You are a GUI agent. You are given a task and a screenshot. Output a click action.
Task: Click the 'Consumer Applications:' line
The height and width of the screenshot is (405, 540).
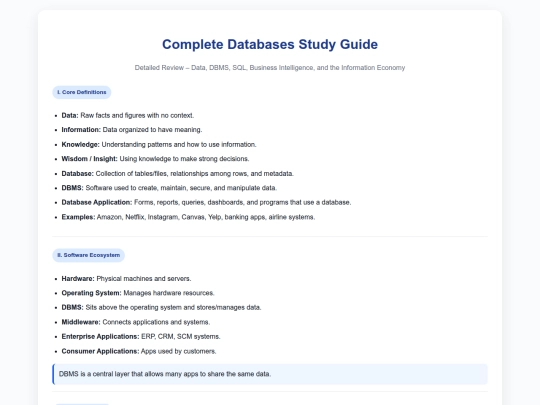point(139,351)
